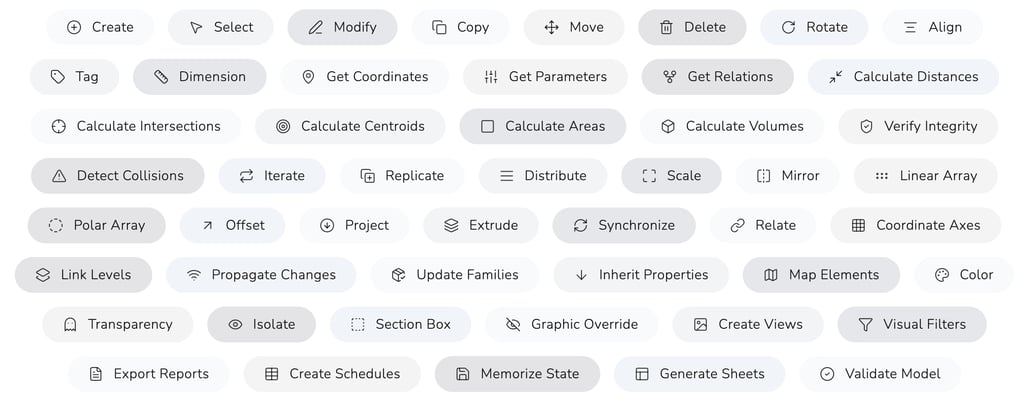Image resolution: width=1024 pixels, height=409 pixels.
Task: Click the Validate Model chip
Action: 879,373
